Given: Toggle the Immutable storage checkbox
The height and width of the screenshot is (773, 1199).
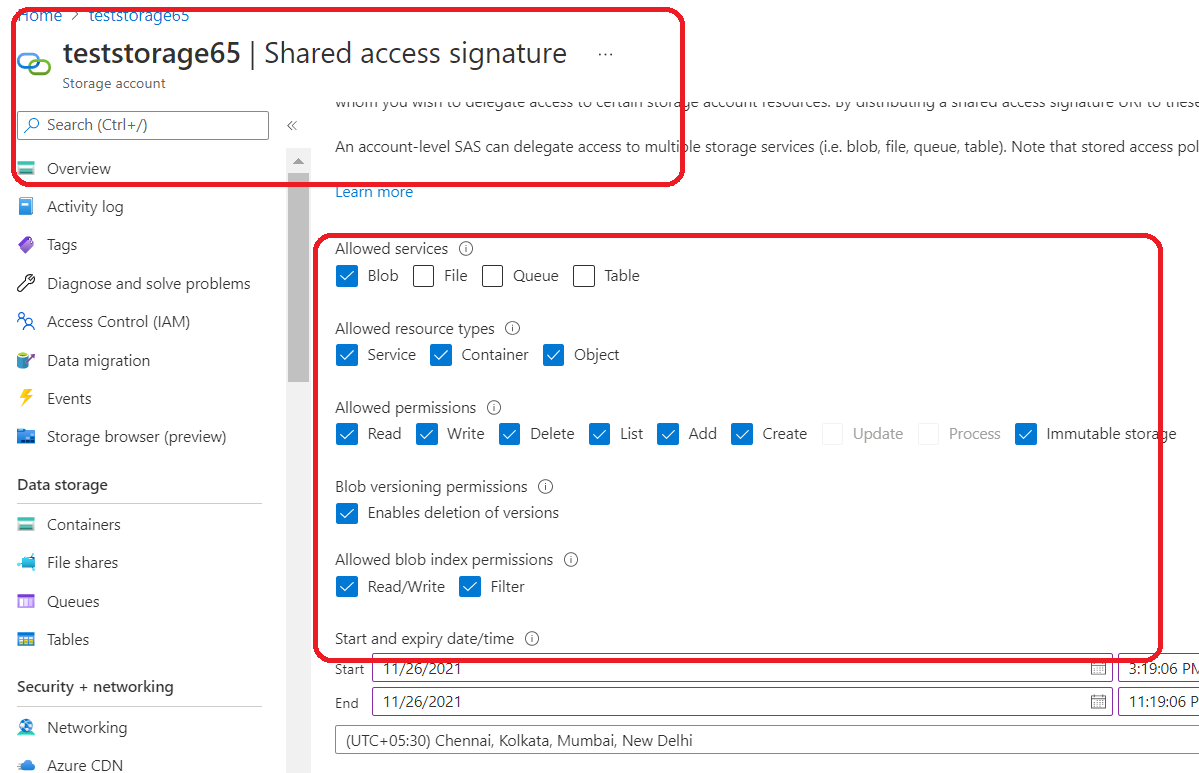Looking at the screenshot, I should 1026,434.
